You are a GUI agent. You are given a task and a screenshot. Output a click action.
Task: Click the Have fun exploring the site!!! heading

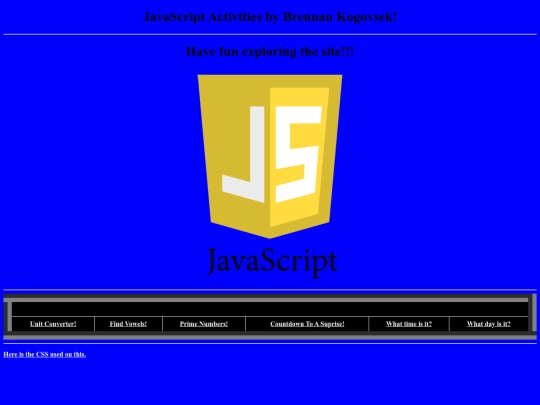click(x=270, y=51)
